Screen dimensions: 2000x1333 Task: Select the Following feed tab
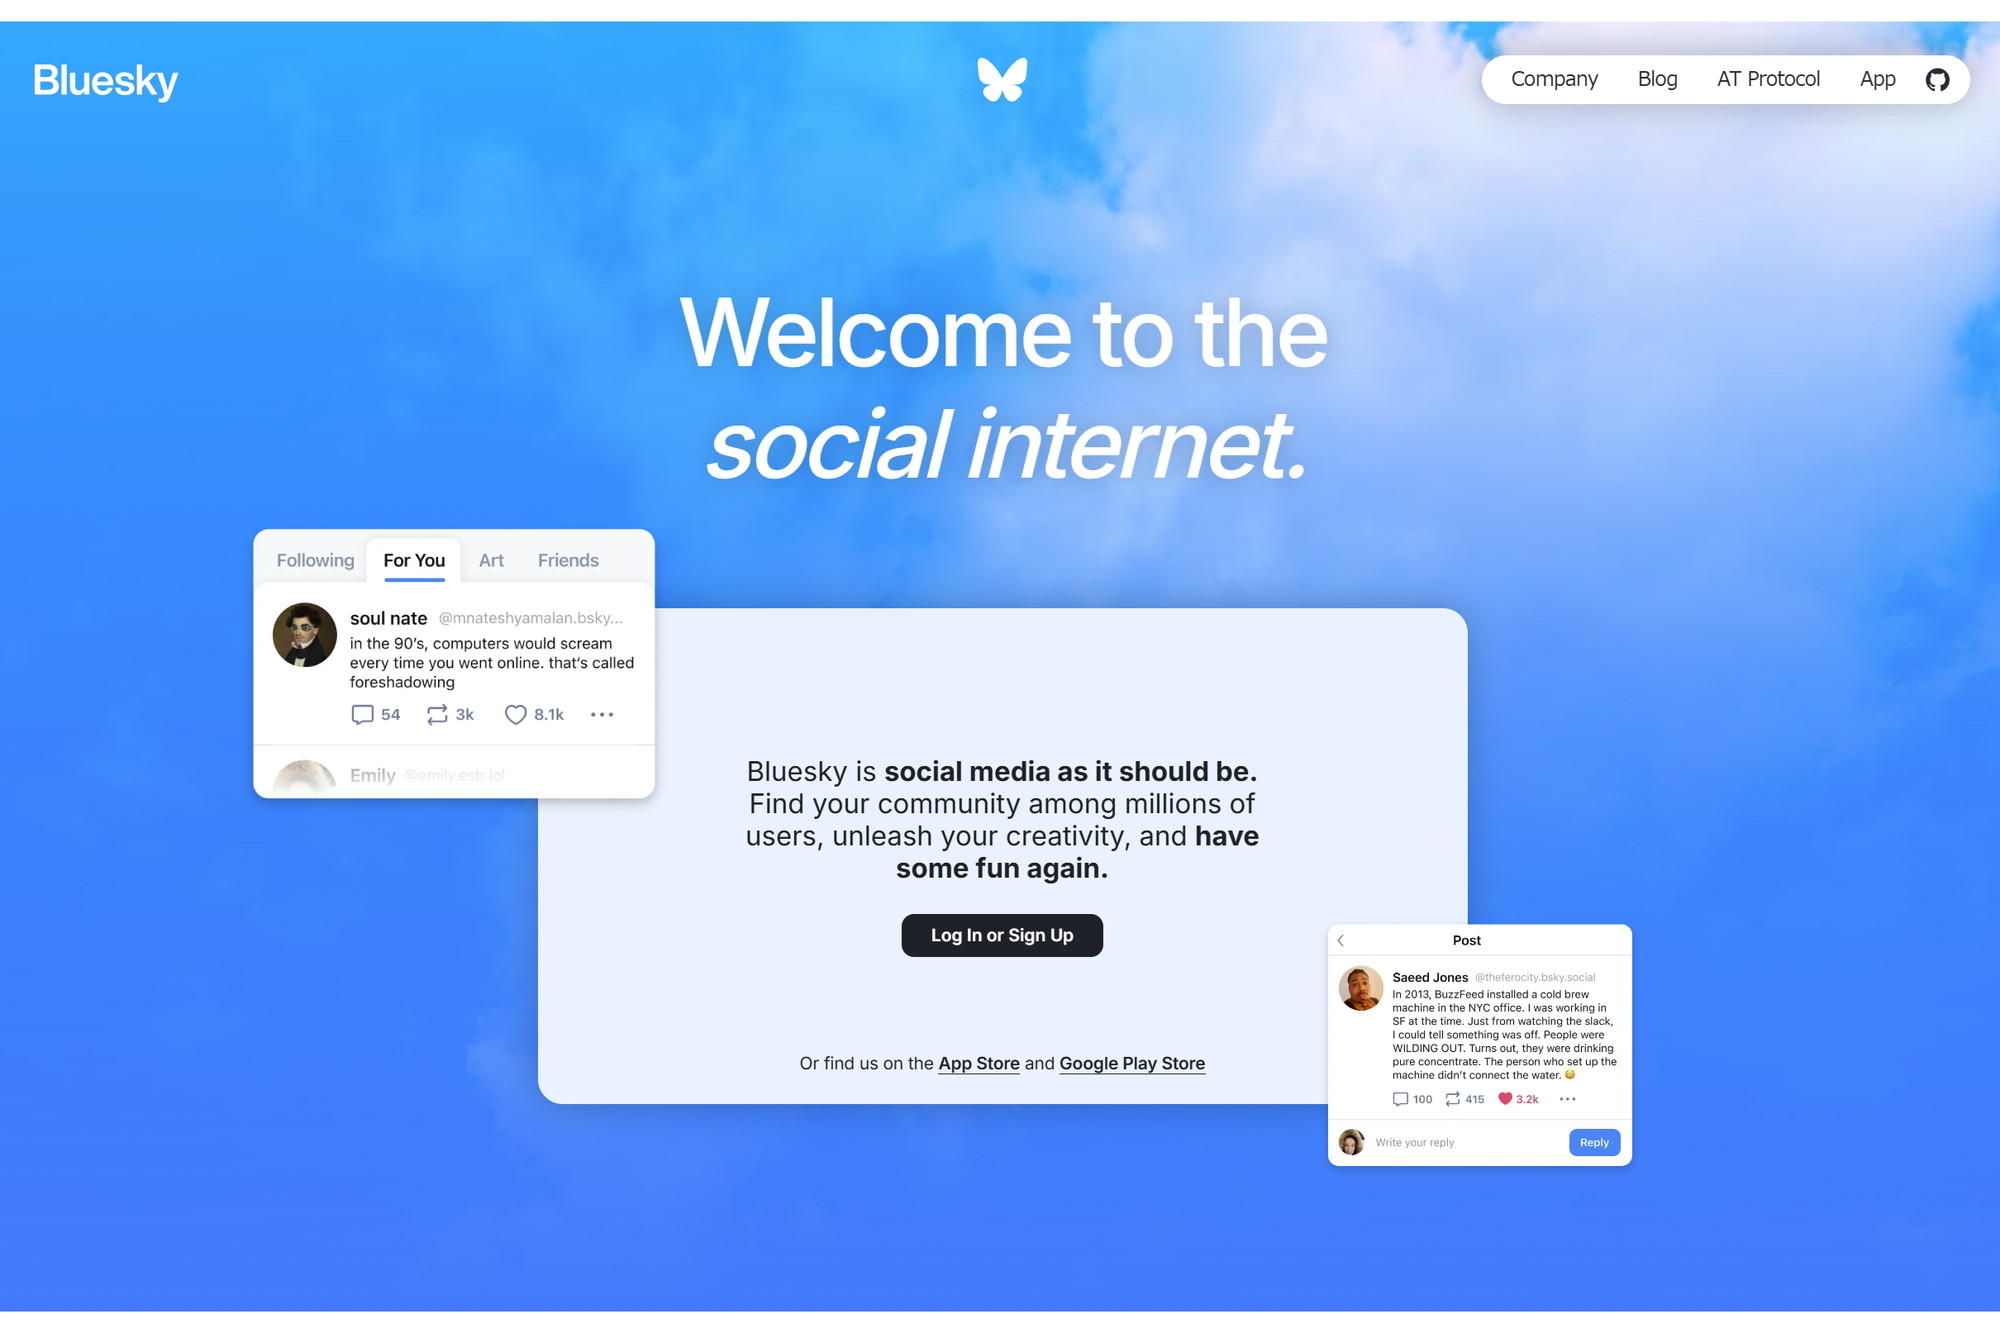[314, 559]
